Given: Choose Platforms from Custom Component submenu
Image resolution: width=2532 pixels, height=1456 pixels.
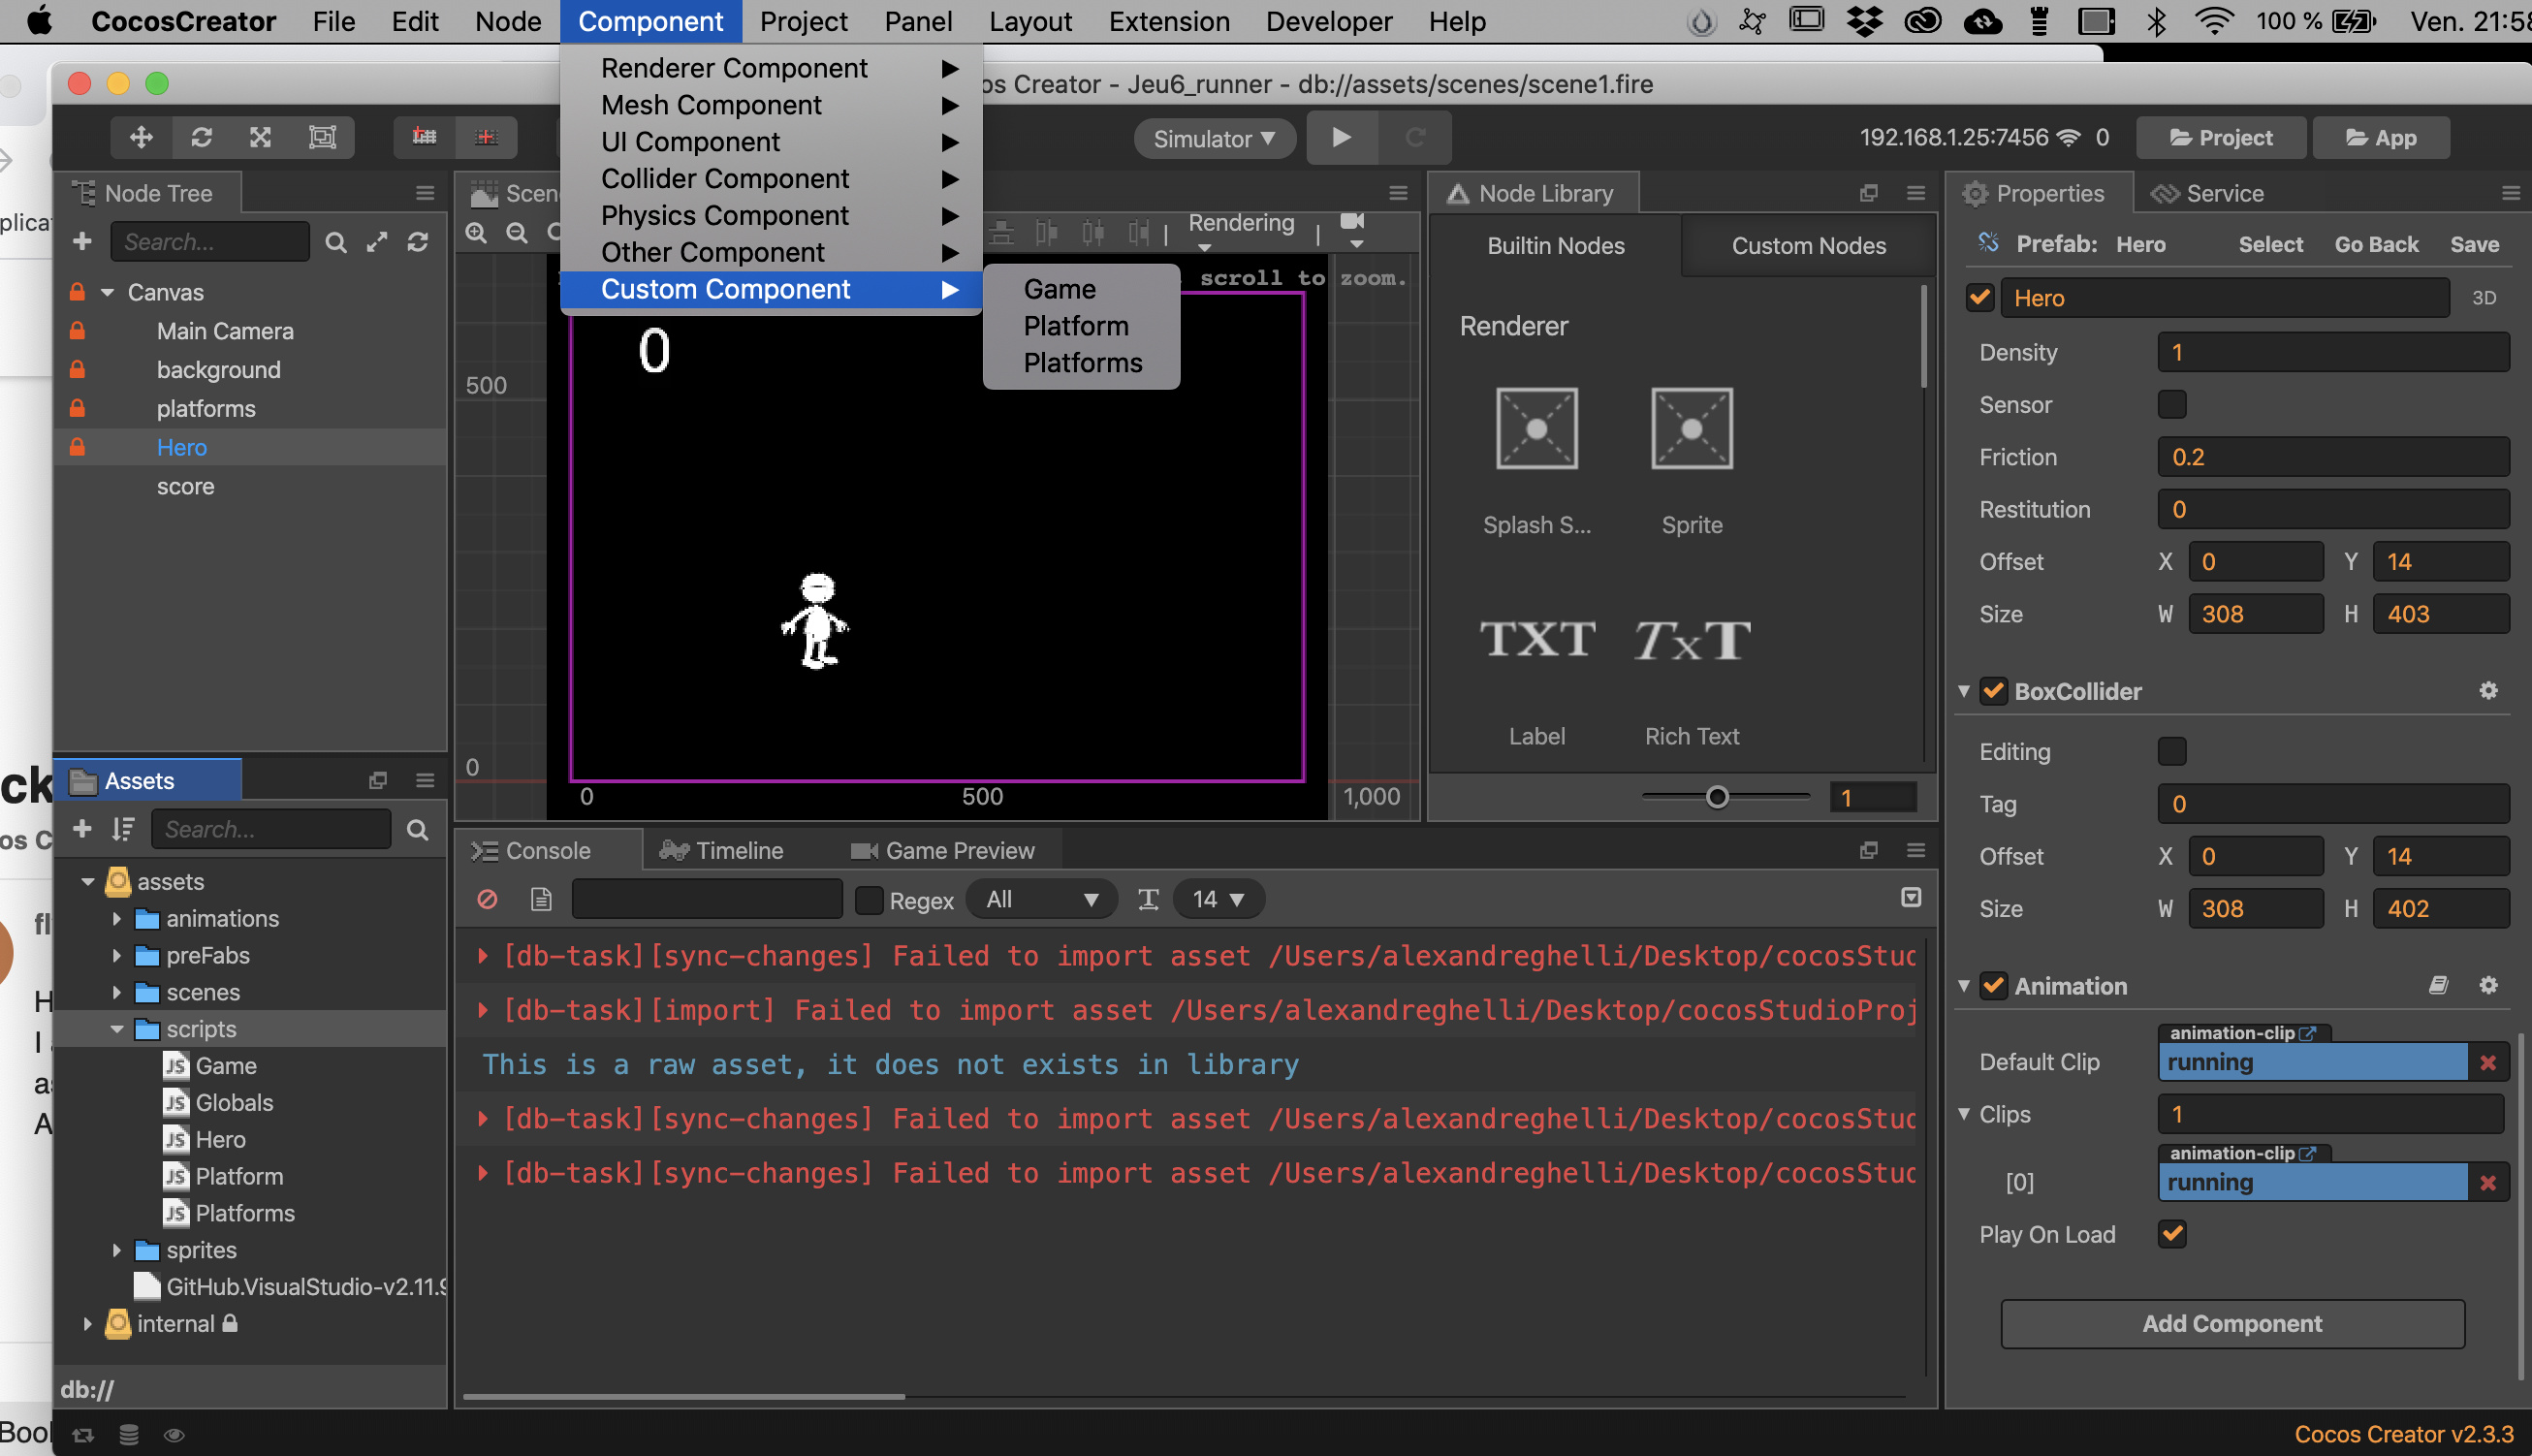Looking at the screenshot, I should 1082,363.
